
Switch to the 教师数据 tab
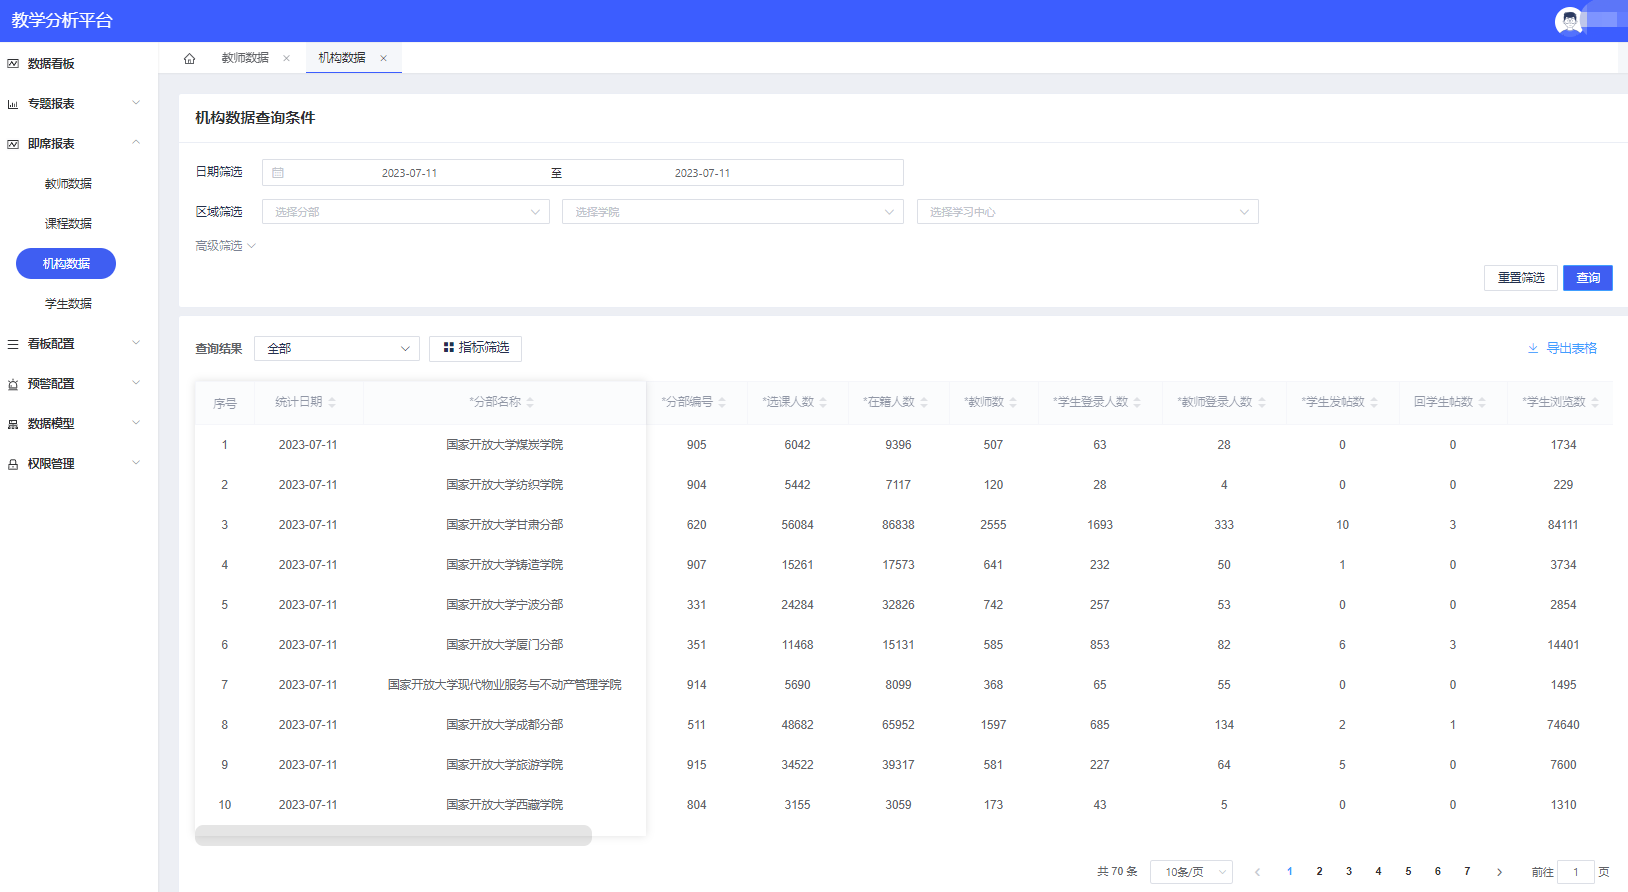tap(245, 58)
